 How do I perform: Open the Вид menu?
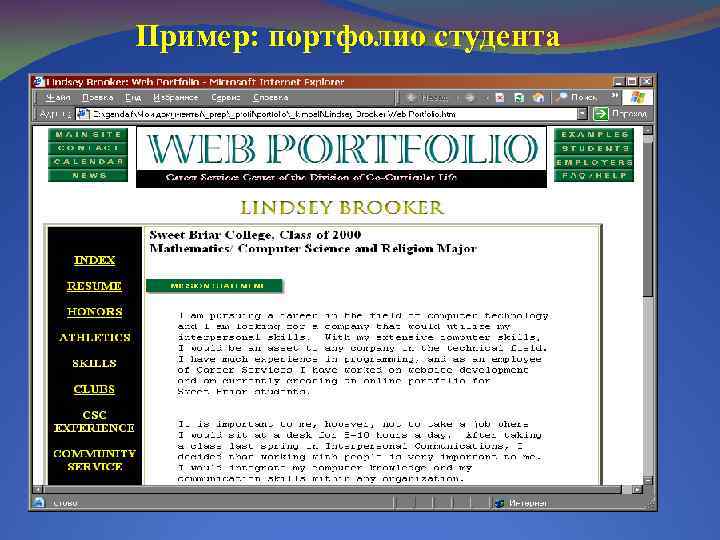pyautogui.click(x=133, y=98)
